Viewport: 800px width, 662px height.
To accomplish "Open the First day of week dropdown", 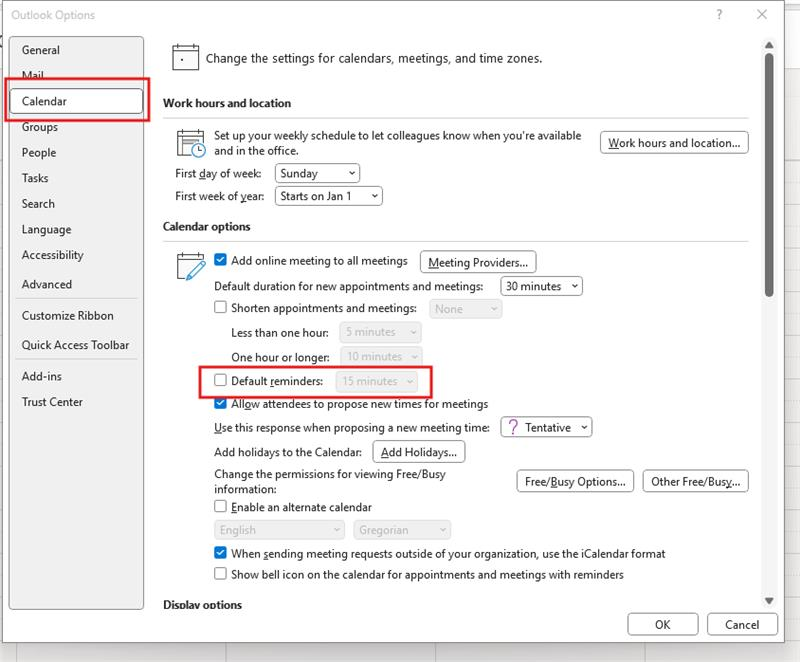I will click(x=317, y=173).
